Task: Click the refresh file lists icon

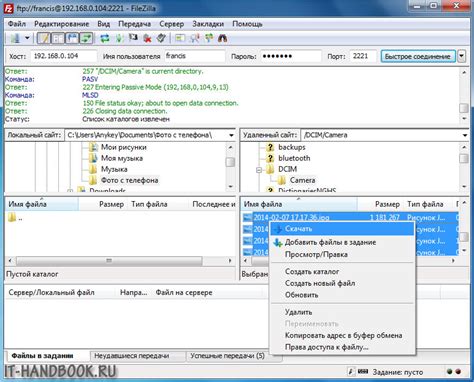Action: click(105, 38)
